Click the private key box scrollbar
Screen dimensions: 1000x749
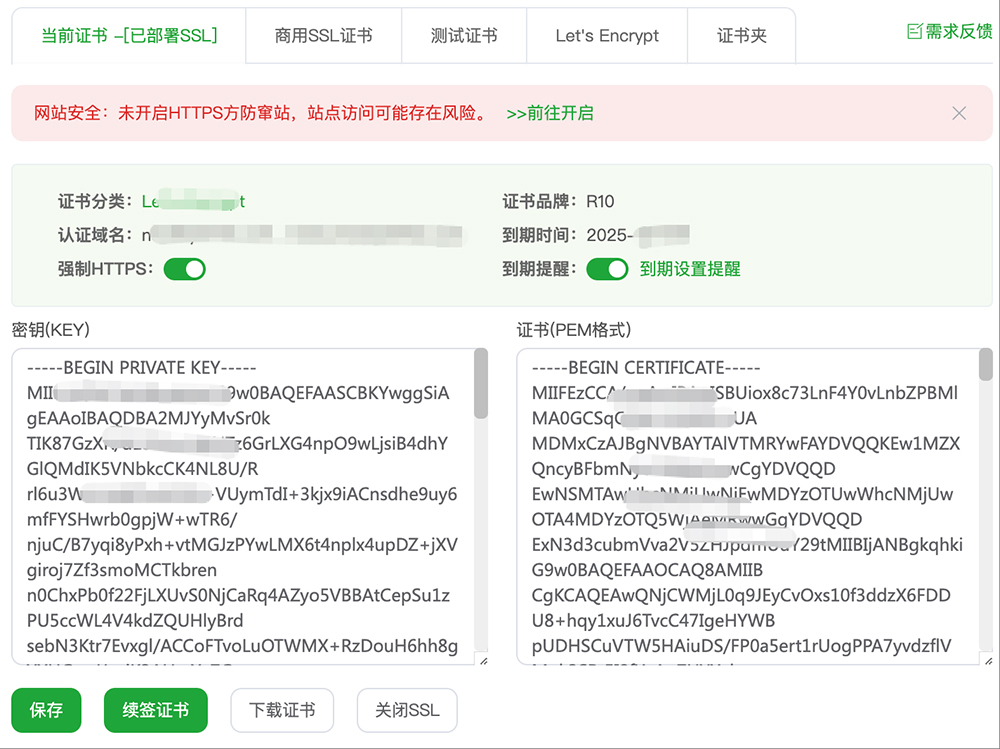(x=481, y=384)
